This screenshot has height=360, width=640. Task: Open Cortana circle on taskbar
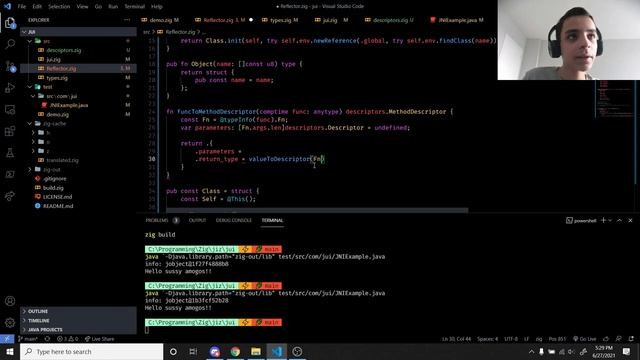[x=173, y=351]
